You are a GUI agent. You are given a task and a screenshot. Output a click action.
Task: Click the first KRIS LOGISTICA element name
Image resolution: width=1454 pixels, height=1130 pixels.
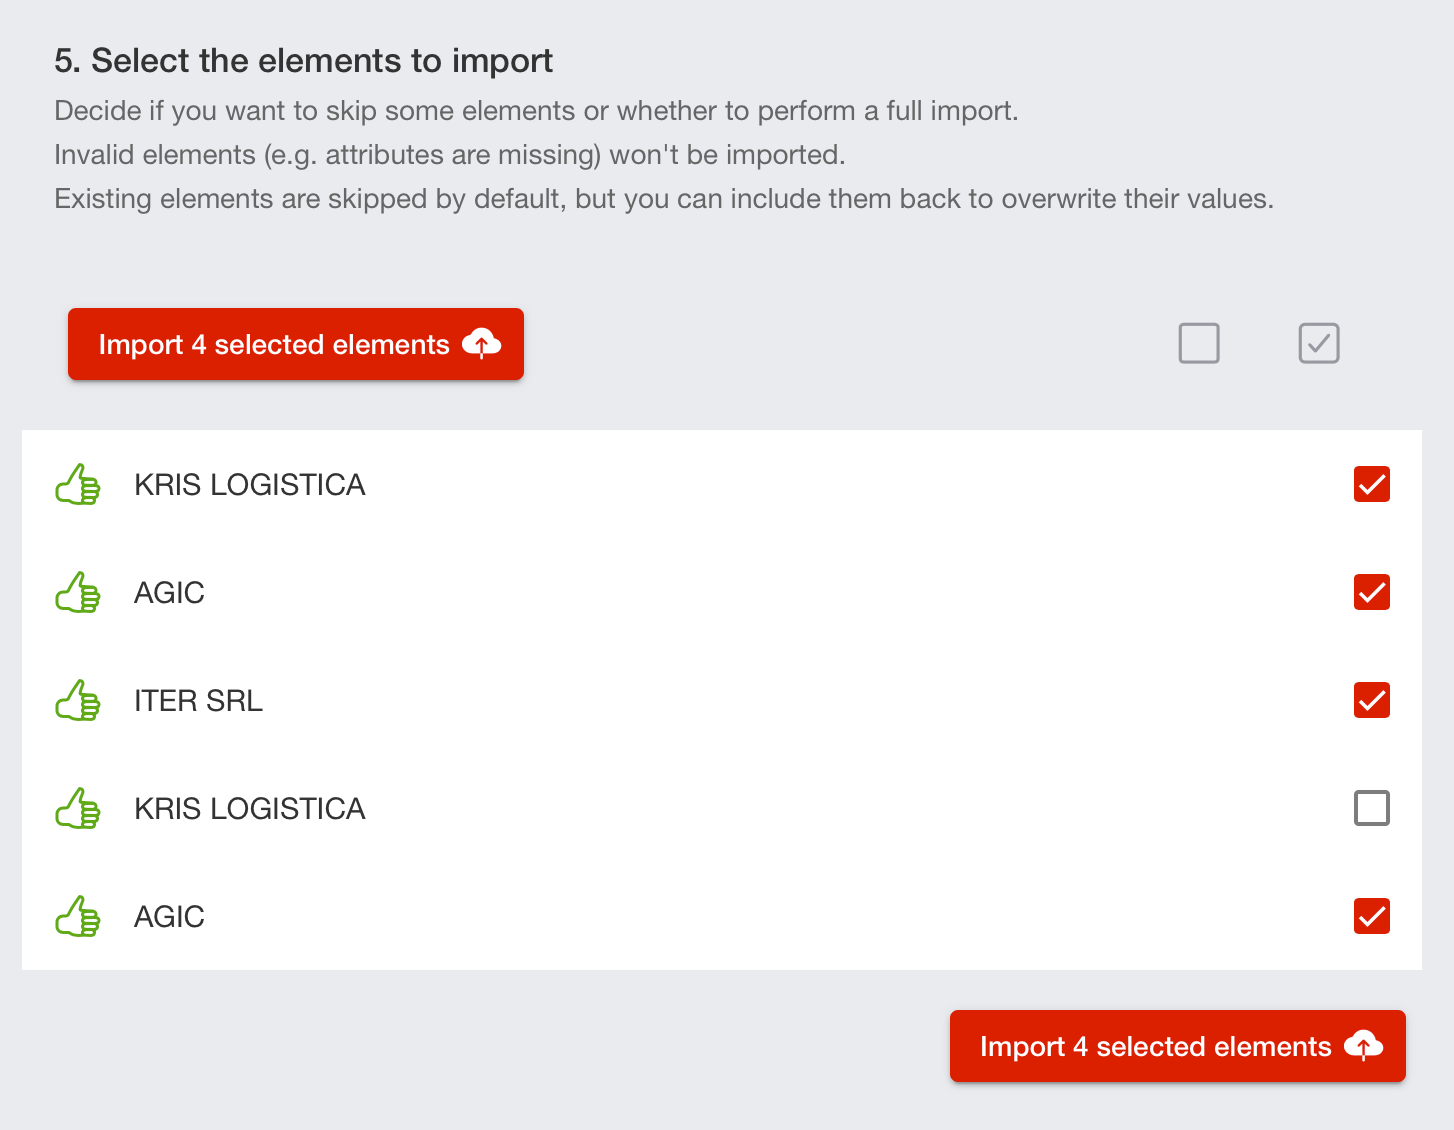coord(249,485)
